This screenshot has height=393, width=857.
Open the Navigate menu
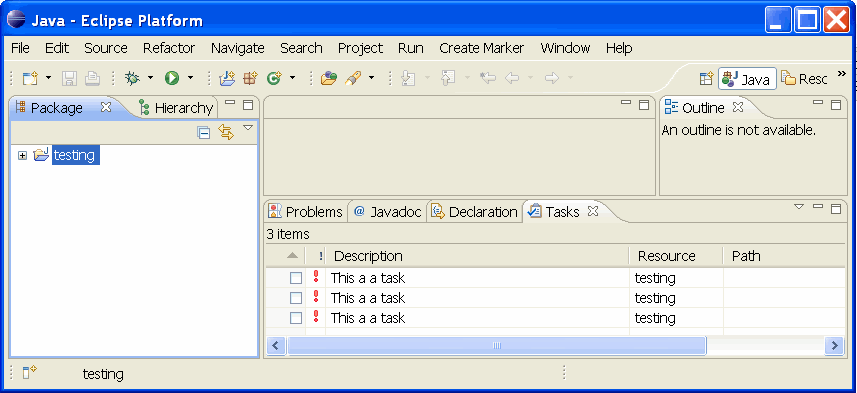pos(238,48)
